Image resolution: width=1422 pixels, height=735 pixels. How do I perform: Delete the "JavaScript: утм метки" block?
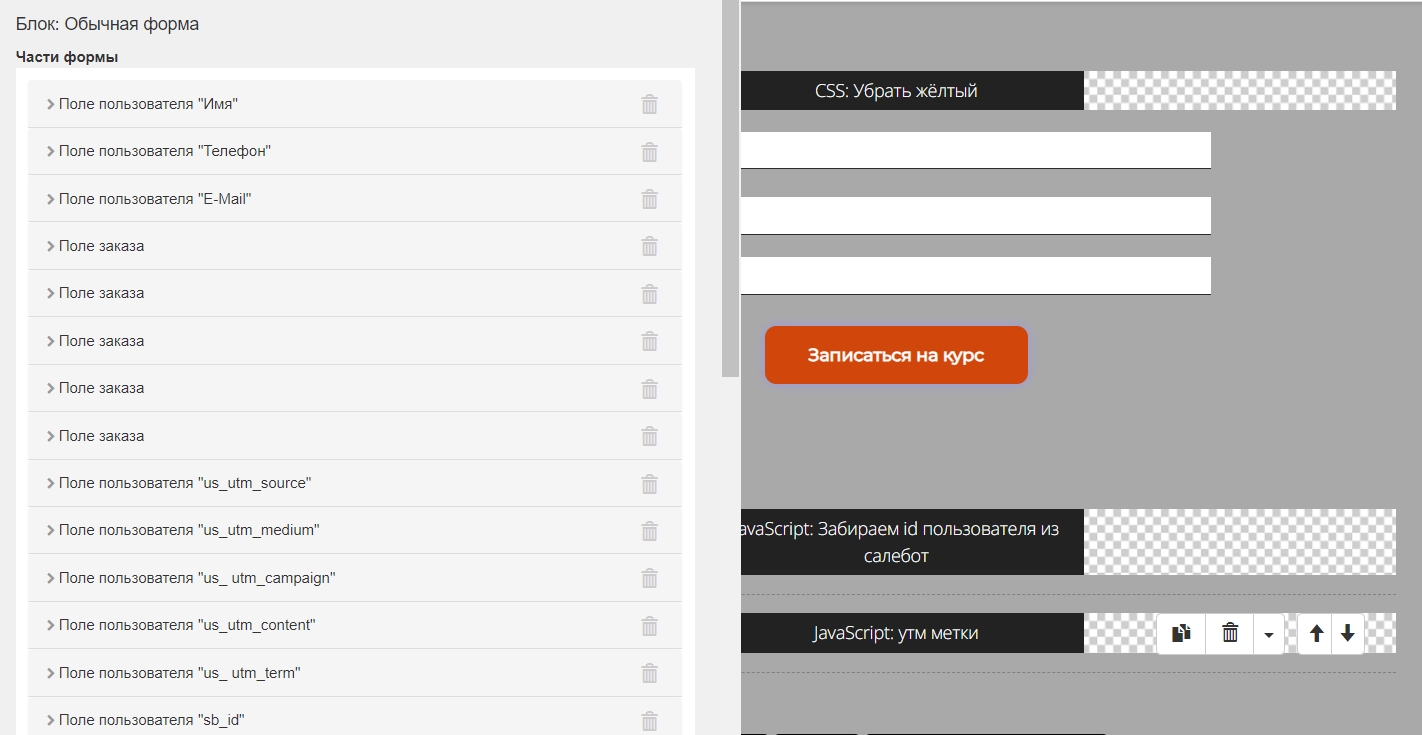tap(1230, 633)
